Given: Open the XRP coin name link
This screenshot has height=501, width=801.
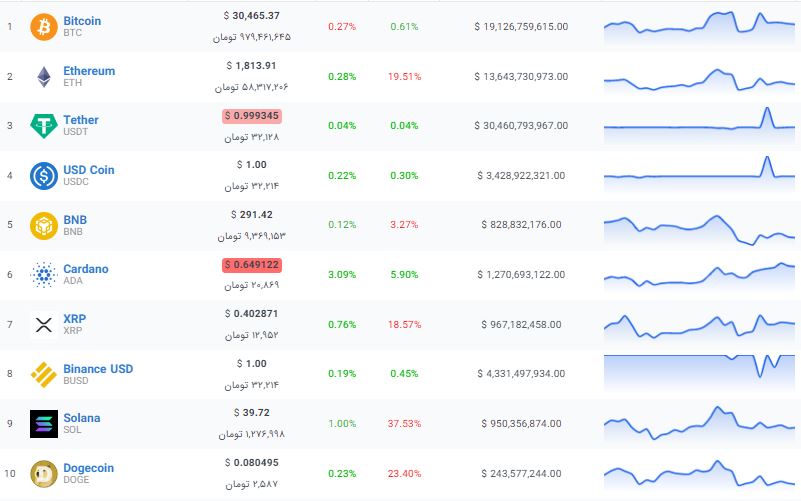Looking at the screenshot, I should tap(74, 319).
